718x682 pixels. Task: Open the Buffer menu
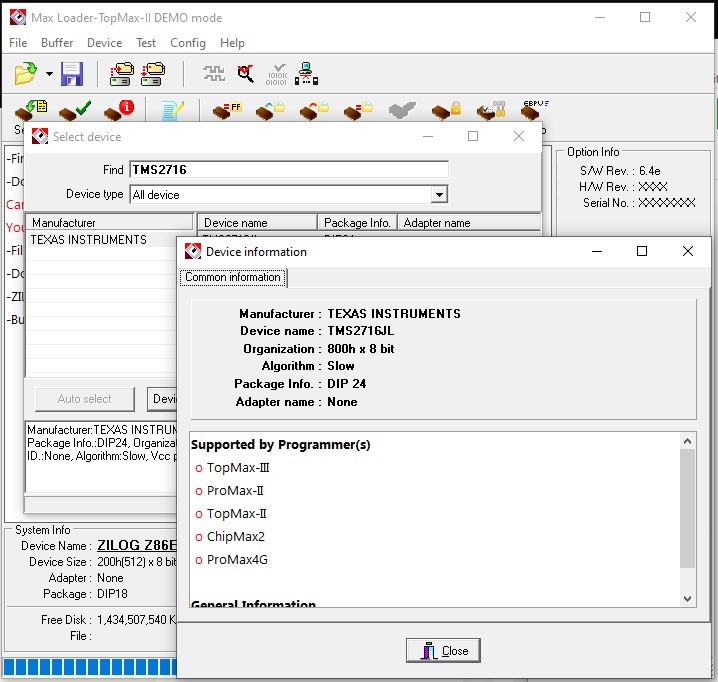[57, 43]
